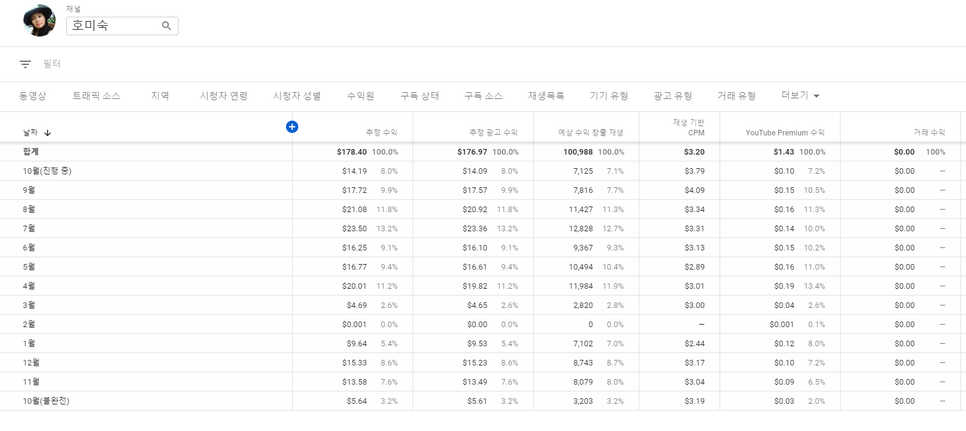Click the blue plus add-metric icon
The image size is (966, 431).
pyautogui.click(x=292, y=127)
